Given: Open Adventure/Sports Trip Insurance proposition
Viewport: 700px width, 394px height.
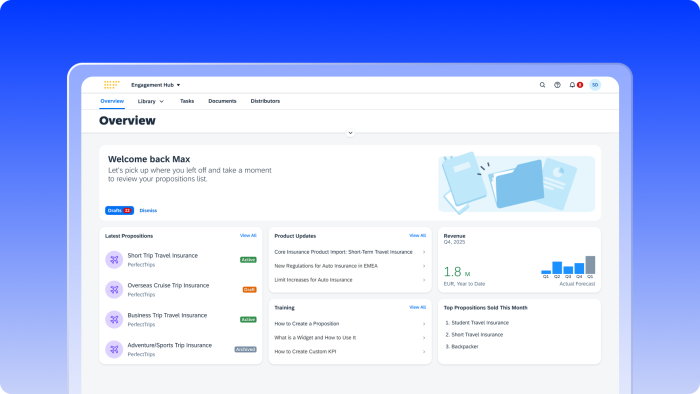Looking at the screenshot, I should [x=170, y=345].
